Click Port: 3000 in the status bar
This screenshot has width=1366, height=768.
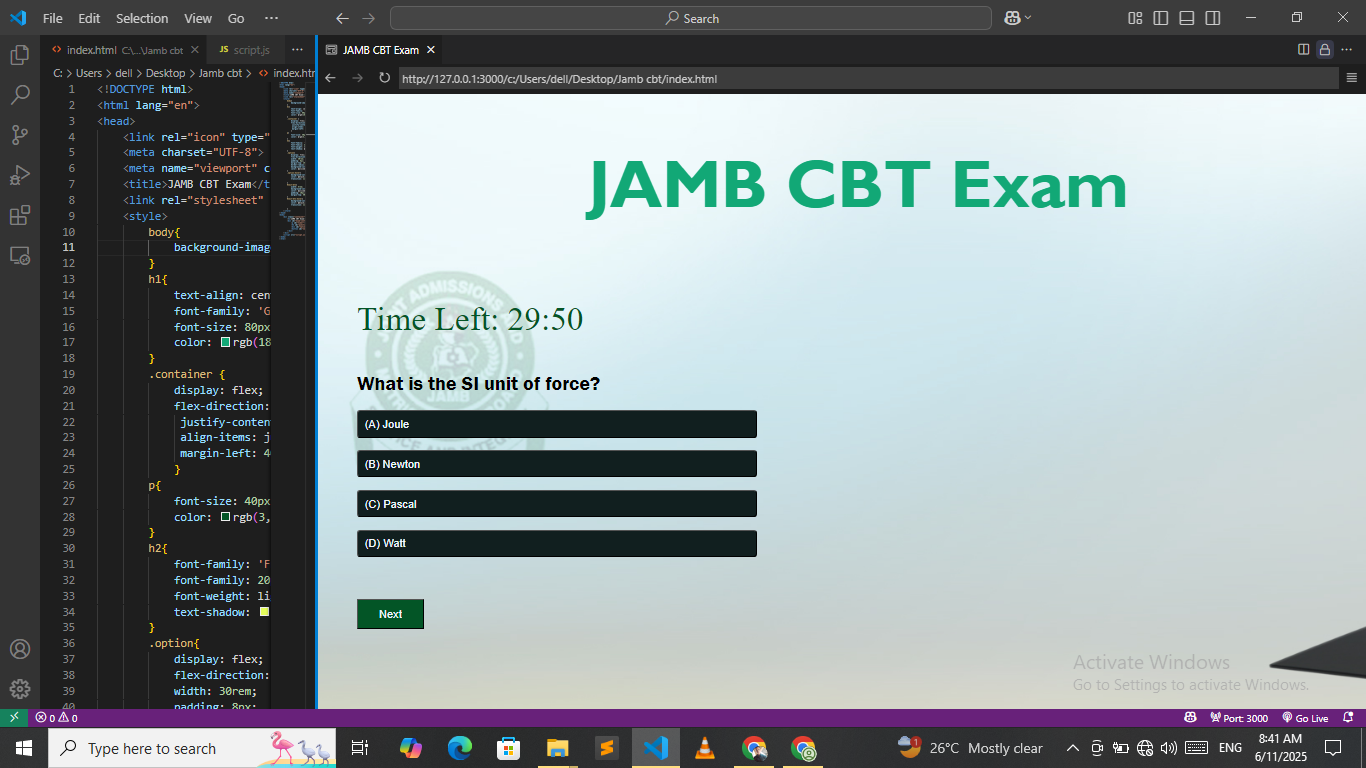click(x=1238, y=718)
